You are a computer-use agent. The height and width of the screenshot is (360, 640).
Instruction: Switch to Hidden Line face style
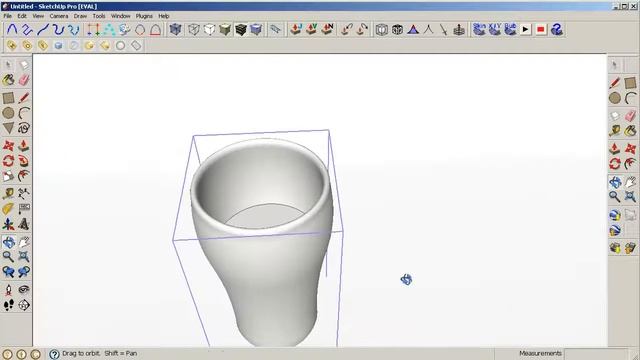pyautogui.click(x=209, y=29)
